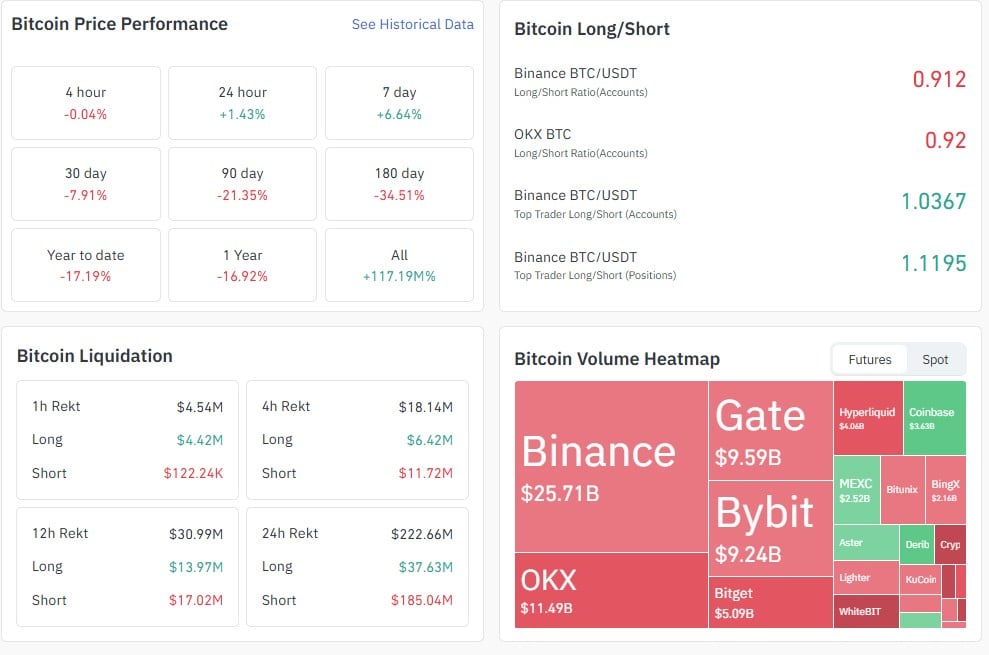Select the Futures heatmap tab
Image resolution: width=989 pixels, height=655 pixels.
click(869, 360)
